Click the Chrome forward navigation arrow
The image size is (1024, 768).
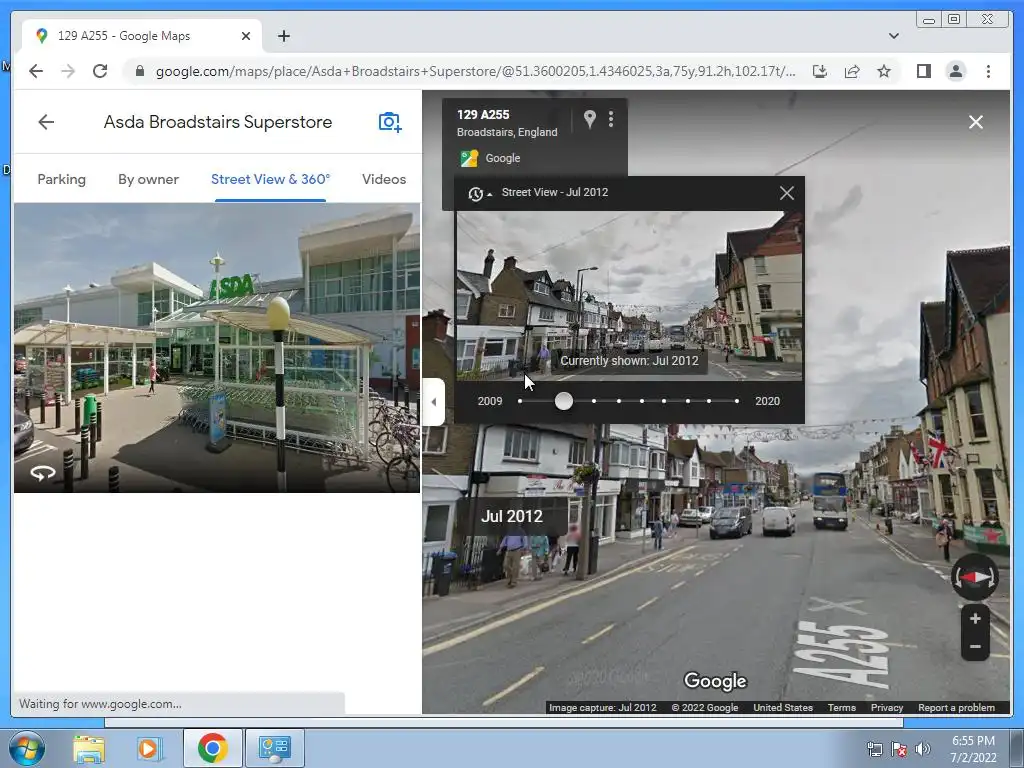point(68,71)
